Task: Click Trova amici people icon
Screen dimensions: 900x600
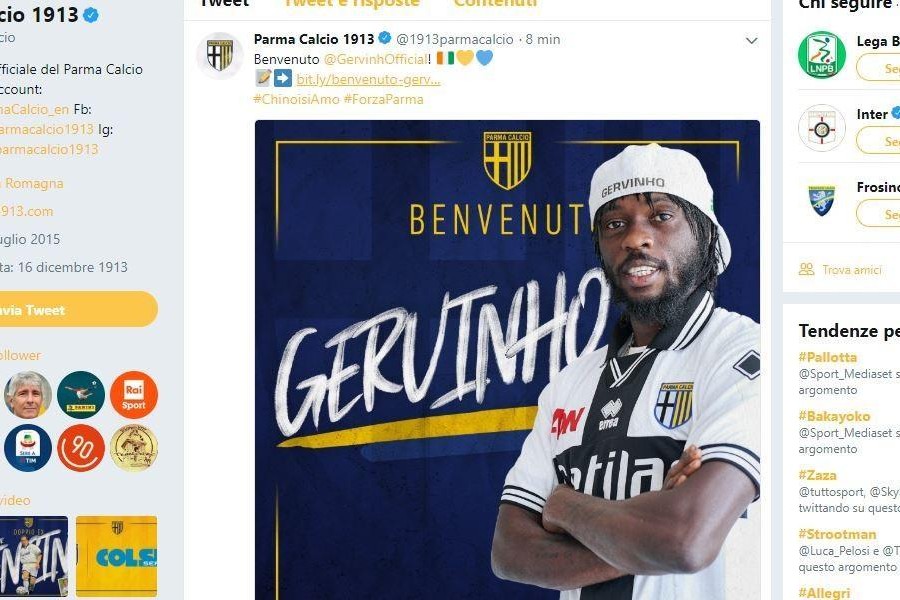Action: pos(806,269)
